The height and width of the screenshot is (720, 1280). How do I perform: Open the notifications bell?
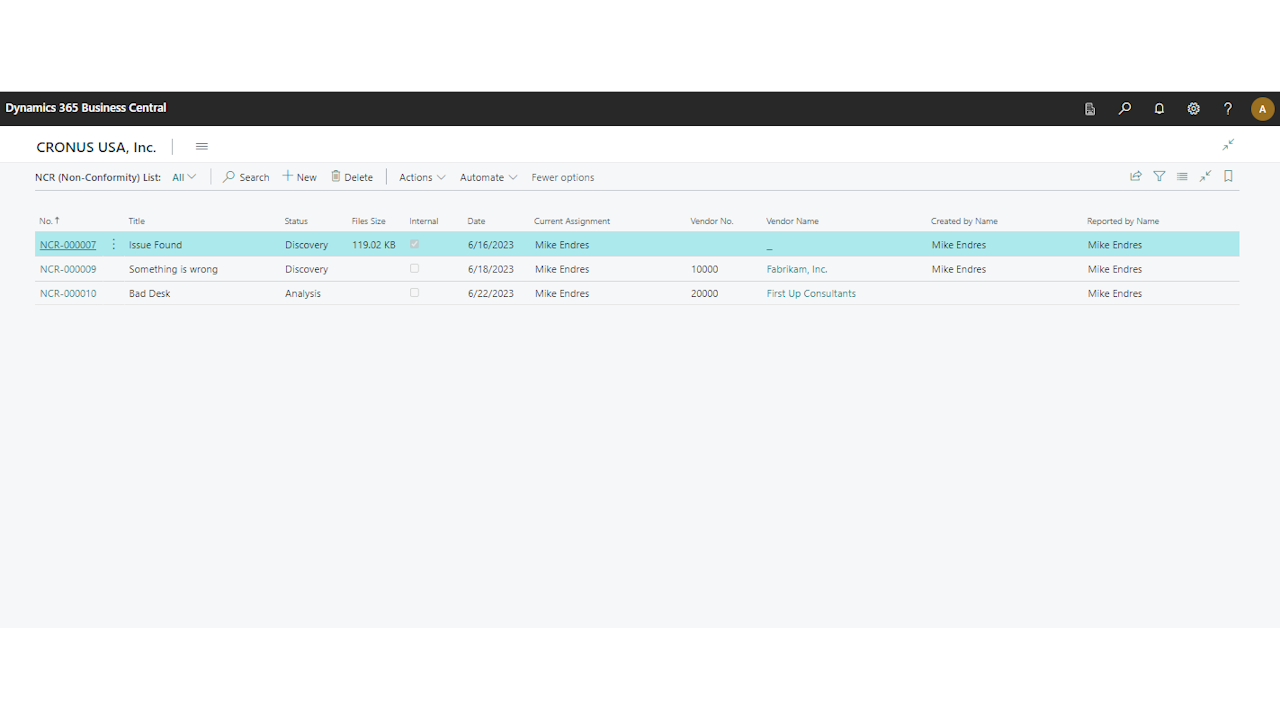1159,109
